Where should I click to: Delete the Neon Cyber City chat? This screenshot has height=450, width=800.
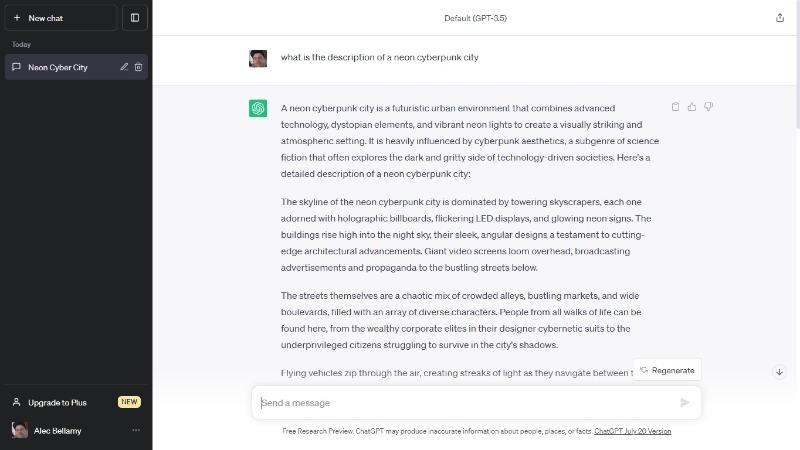tap(139, 67)
